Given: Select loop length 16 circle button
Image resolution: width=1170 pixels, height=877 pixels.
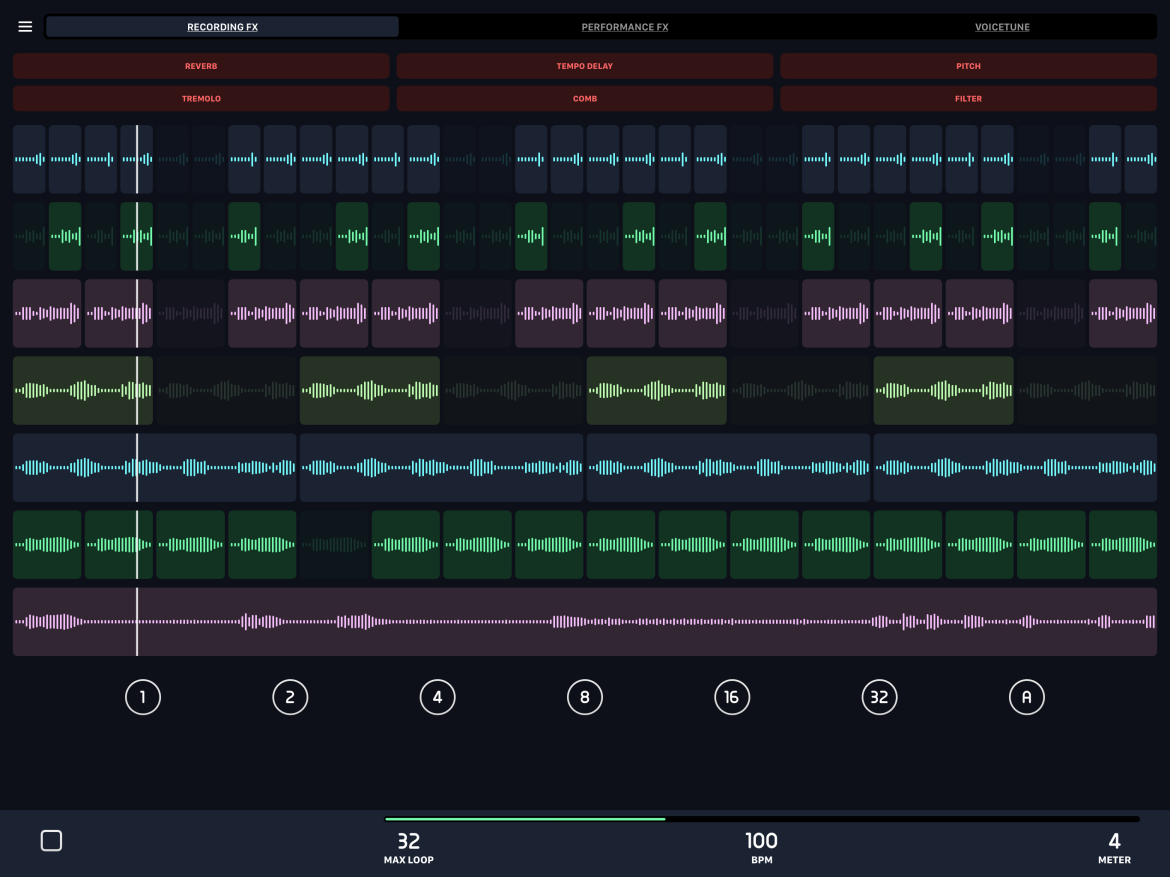Looking at the screenshot, I should tap(732, 697).
